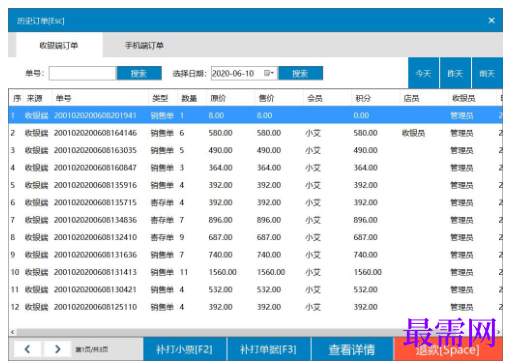Click the 收银员 店员 cell in row 2
The width and height of the screenshot is (515, 364).
tap(413, 133)
